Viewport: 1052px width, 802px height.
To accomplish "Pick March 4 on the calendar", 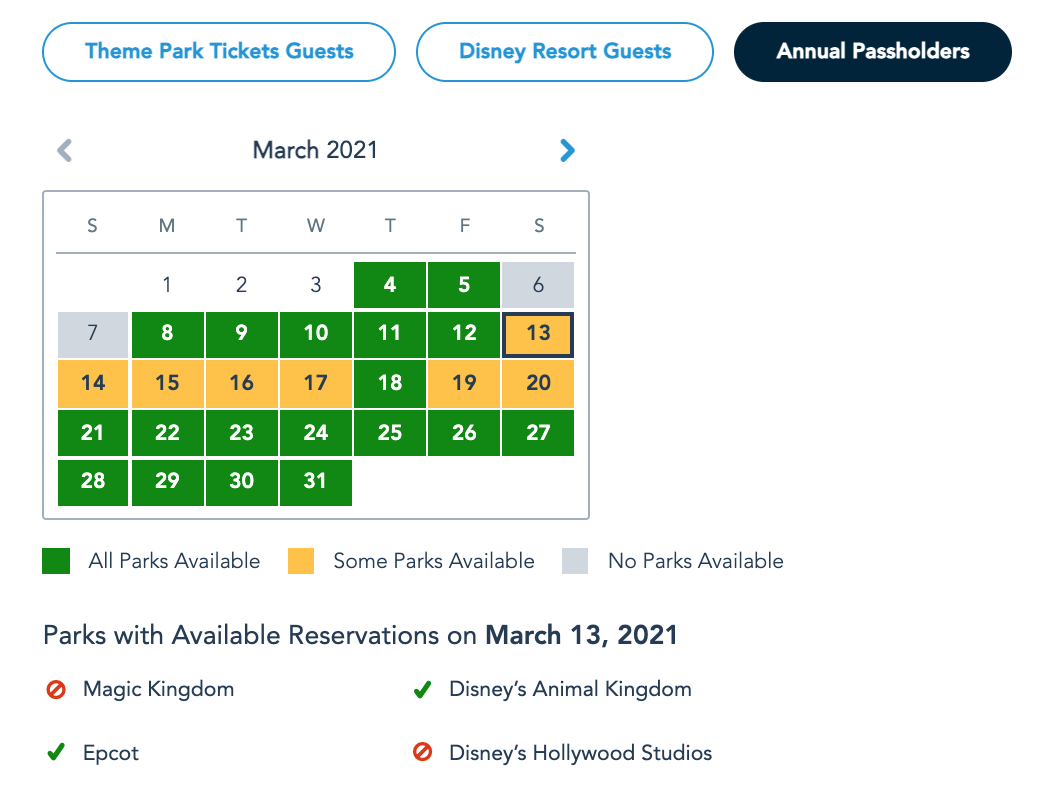I will point(390,285).
